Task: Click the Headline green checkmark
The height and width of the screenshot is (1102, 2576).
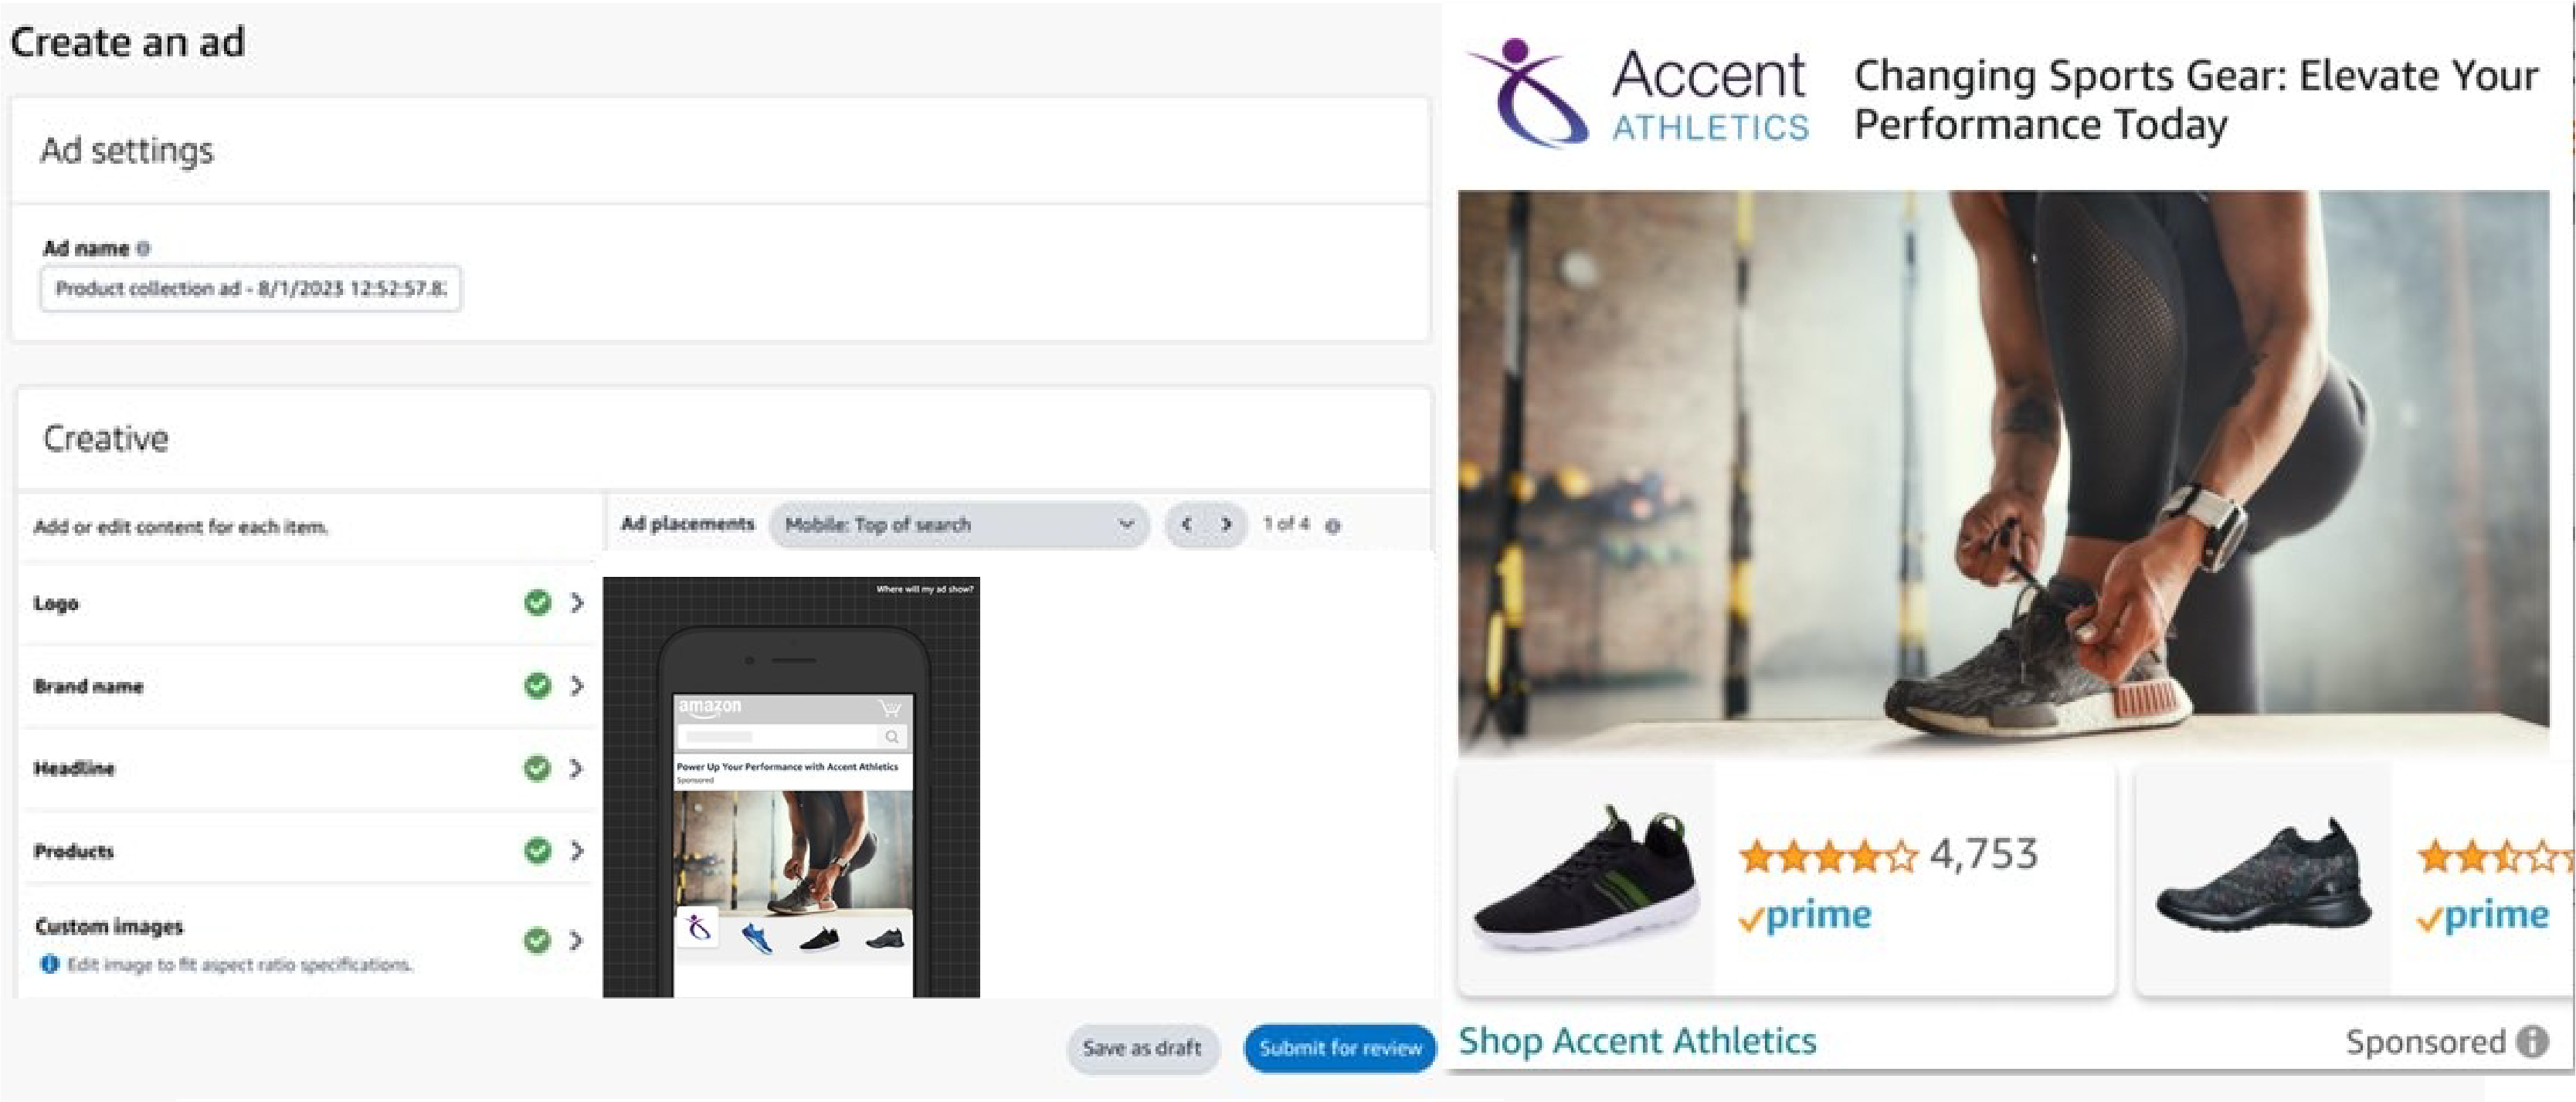Action: pos(537,768)
